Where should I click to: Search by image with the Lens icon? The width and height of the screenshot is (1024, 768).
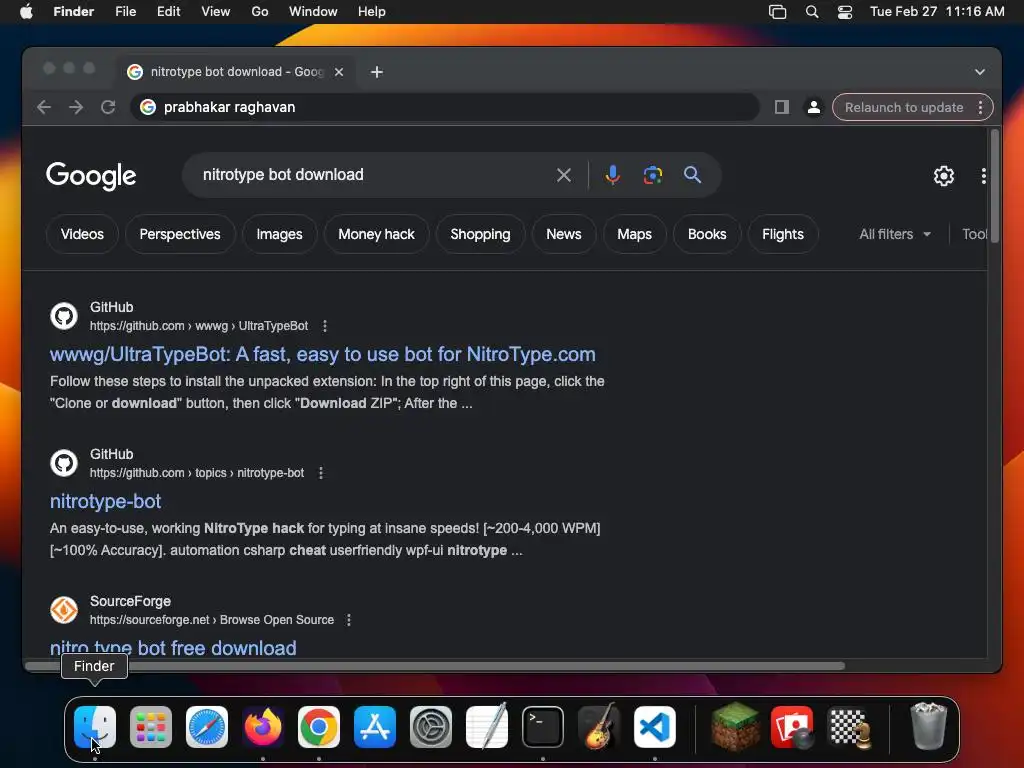coord(652,175)
